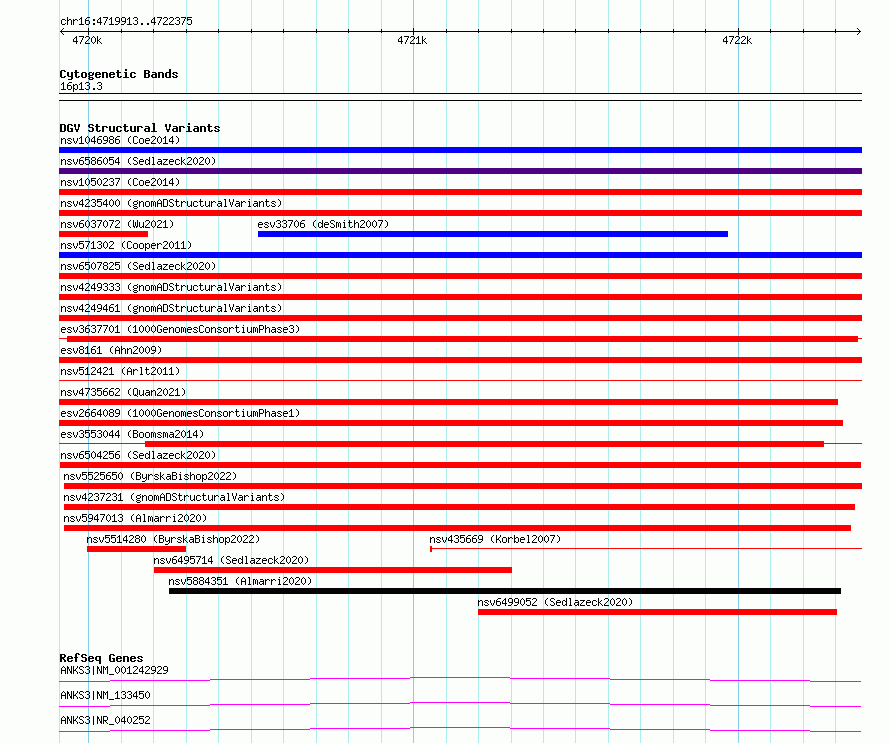
Task: Open the nsv6499052 (Sedlazeck2020) label
Action: coord(555,602)
